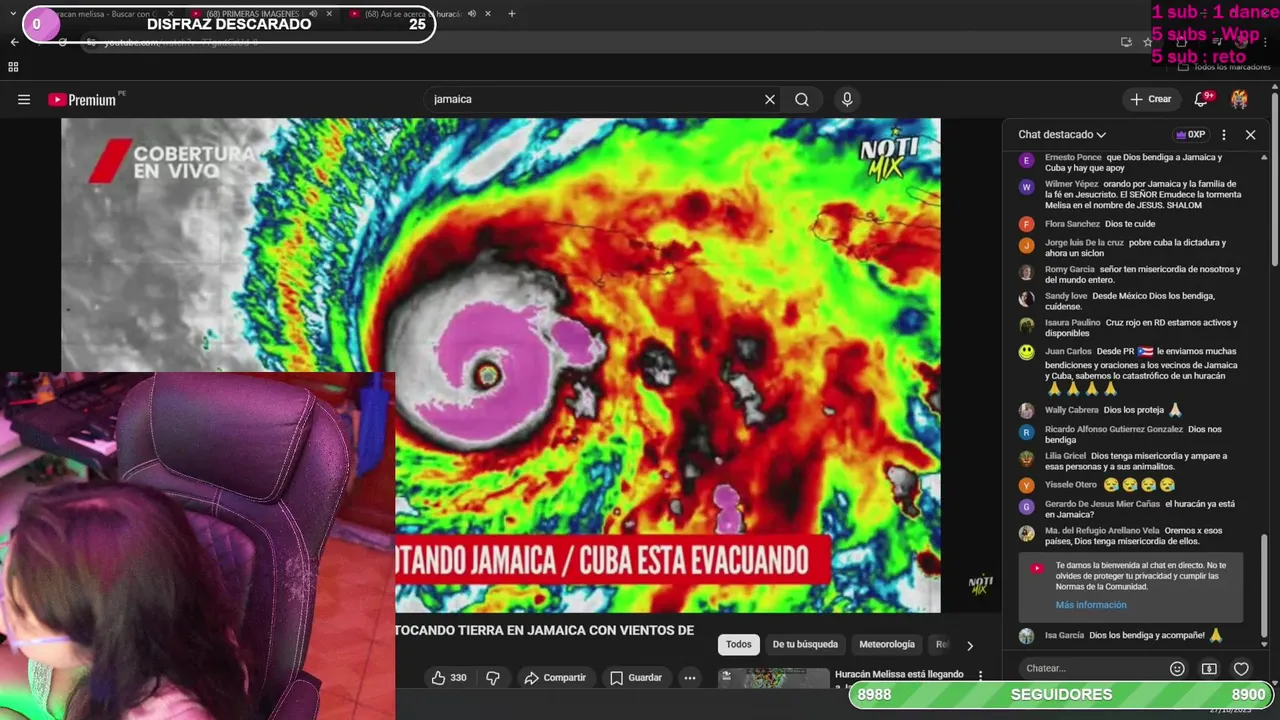Bookmark this page with star icon
The width and height of the screenshot is (1280, 720).
coord(1148,42)
